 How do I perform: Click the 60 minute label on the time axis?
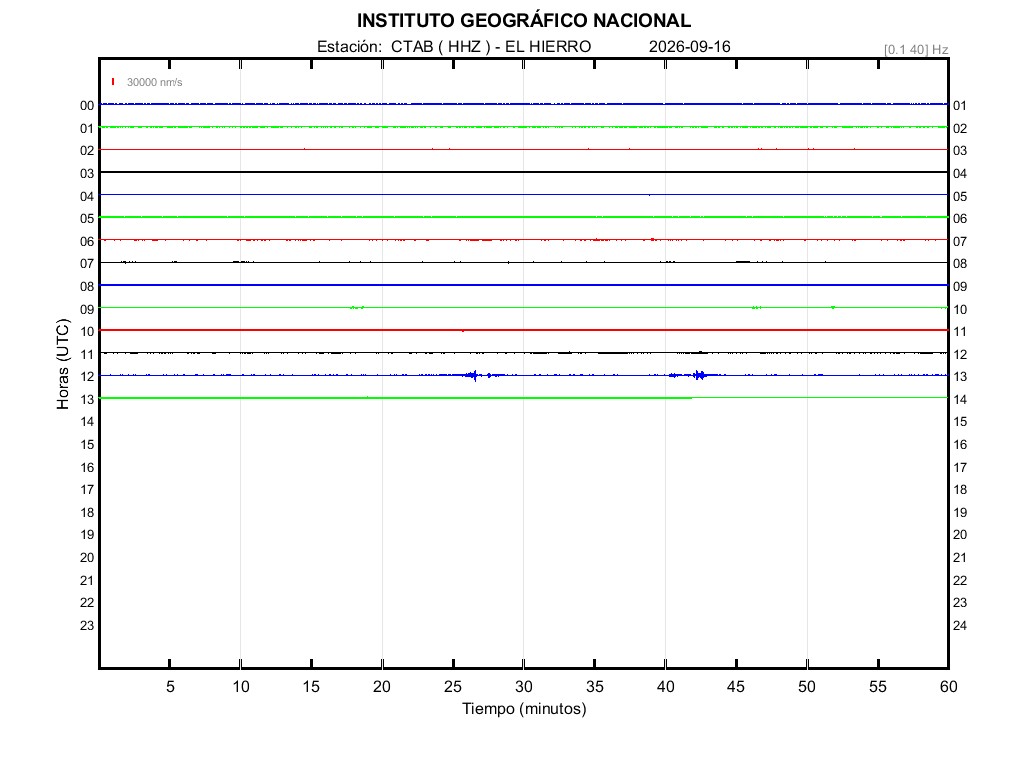(x=948, y=686)
